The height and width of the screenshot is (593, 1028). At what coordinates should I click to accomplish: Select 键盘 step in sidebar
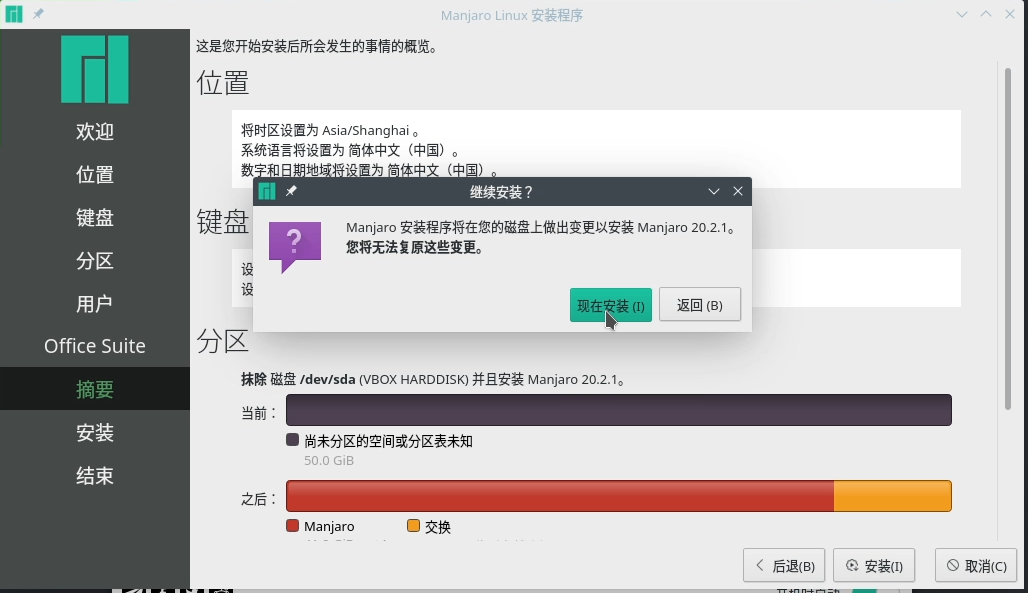point(94,217)
